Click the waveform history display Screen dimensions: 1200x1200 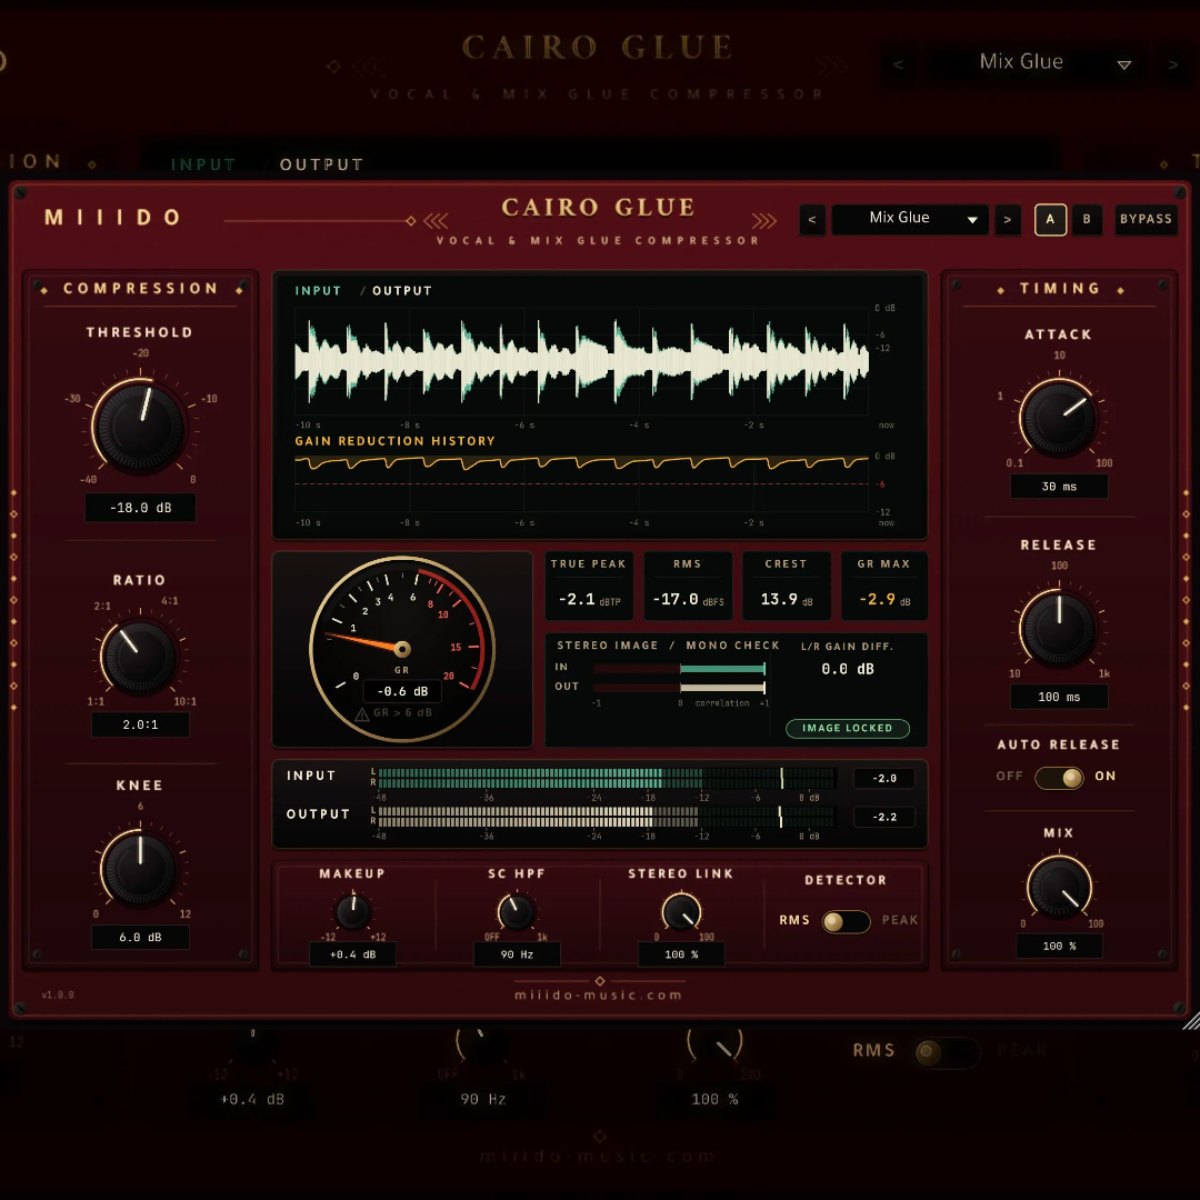pyautogui.click(x=582, y=362)
